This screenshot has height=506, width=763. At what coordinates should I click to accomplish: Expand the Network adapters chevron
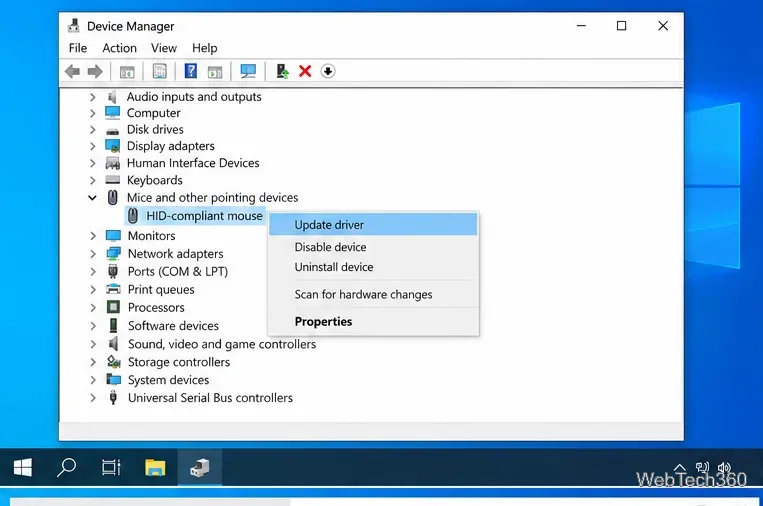coord(93,254)
